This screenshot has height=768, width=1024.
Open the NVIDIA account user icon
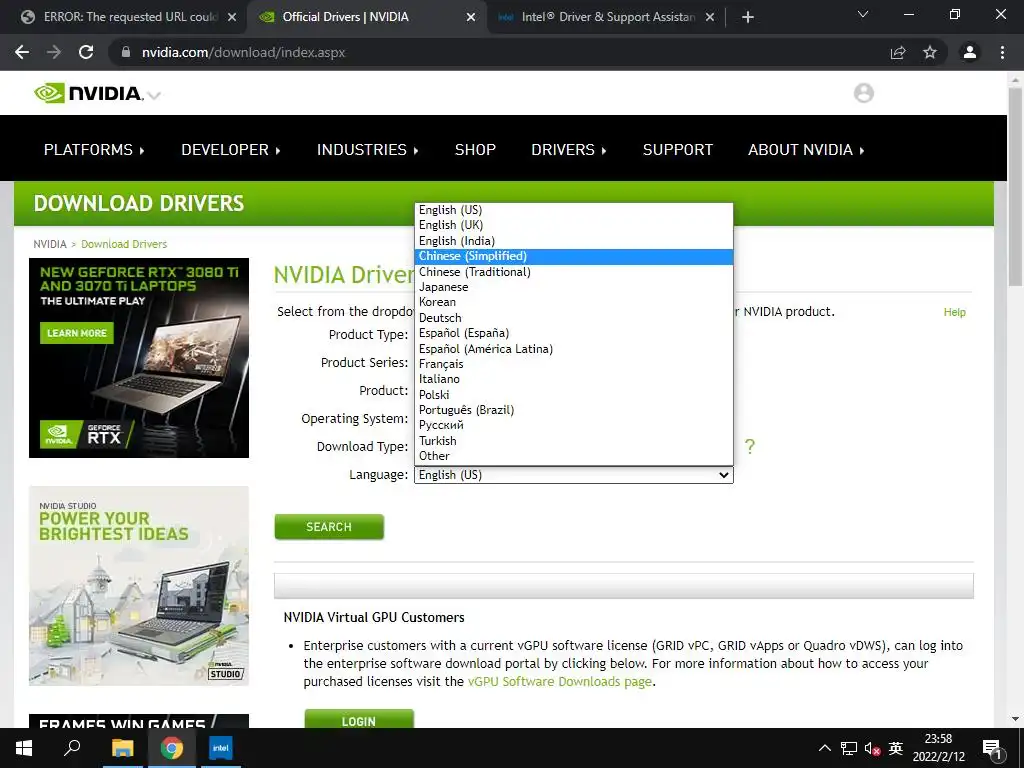(x=863, y=93)
